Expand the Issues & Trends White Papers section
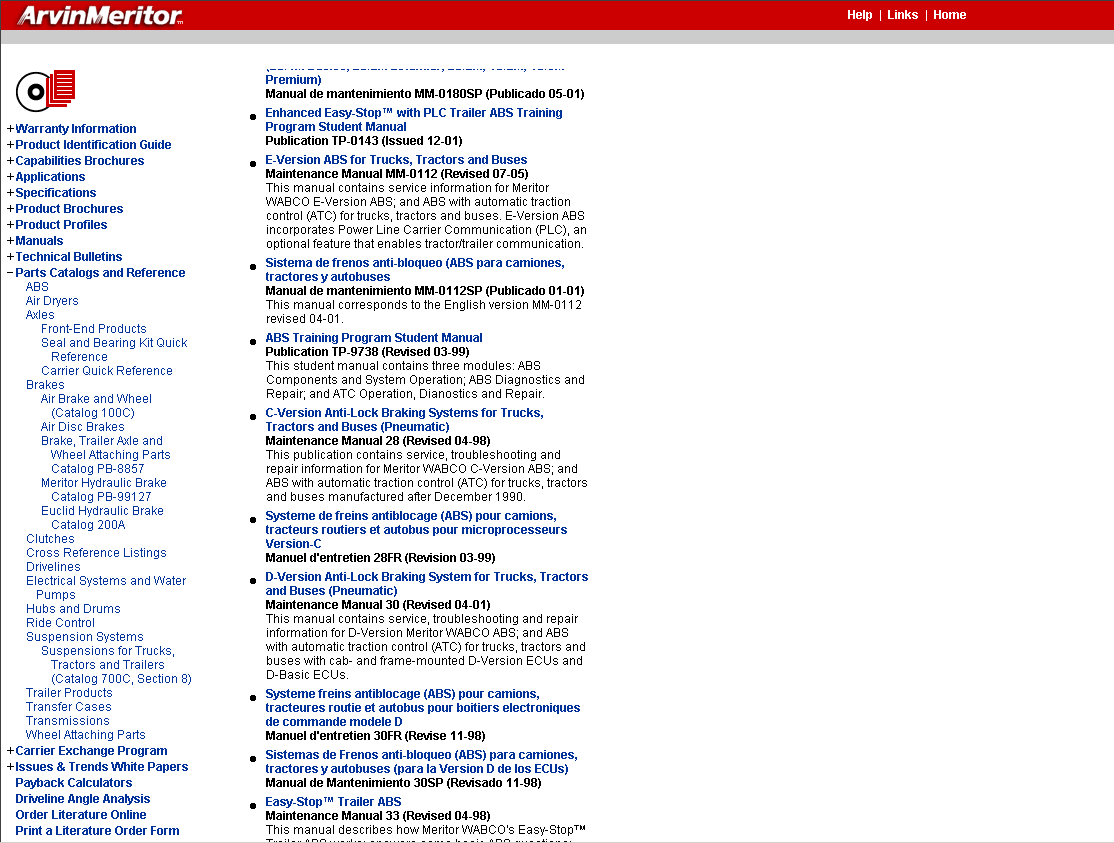 [x=98, y=766]
